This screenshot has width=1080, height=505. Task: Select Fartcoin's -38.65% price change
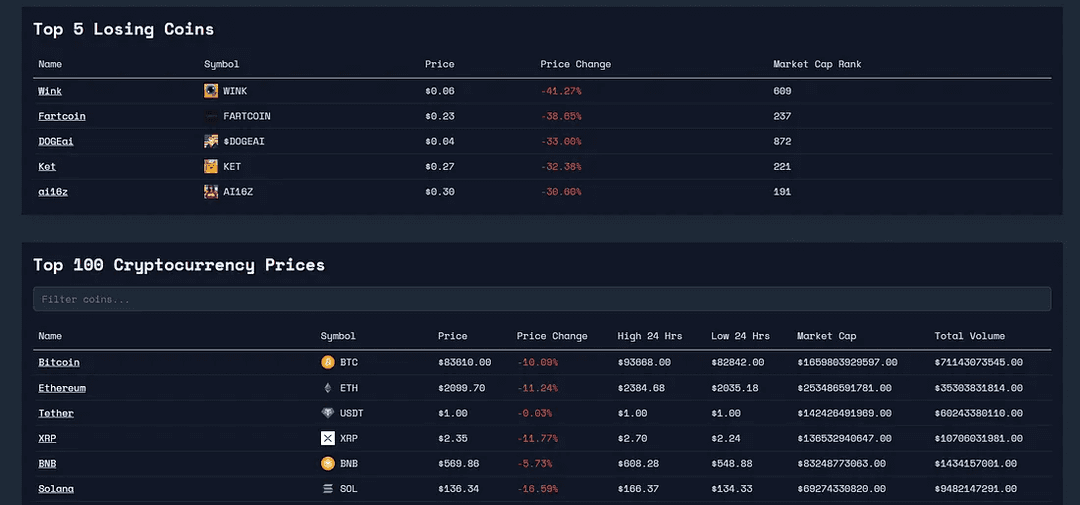(561, 116)
